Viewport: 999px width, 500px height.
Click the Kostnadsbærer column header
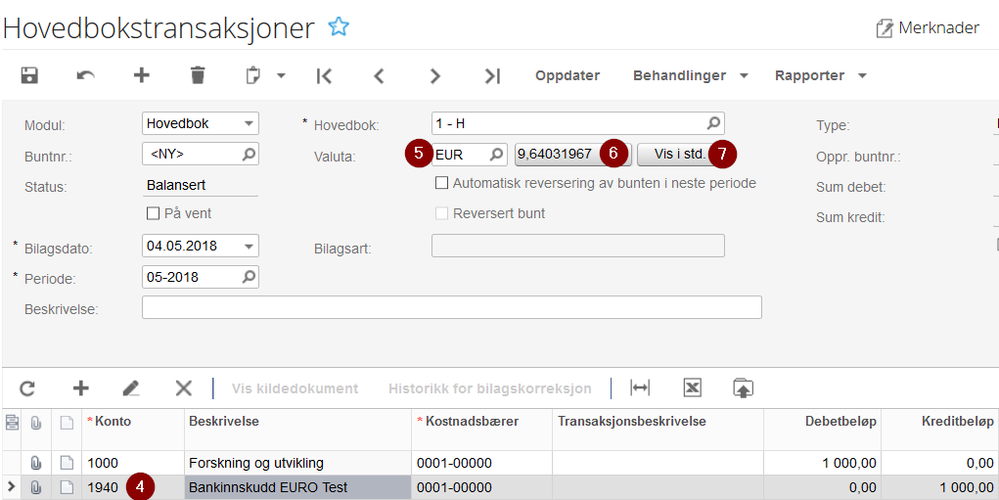pyautogui.click(x=482, y=430)
